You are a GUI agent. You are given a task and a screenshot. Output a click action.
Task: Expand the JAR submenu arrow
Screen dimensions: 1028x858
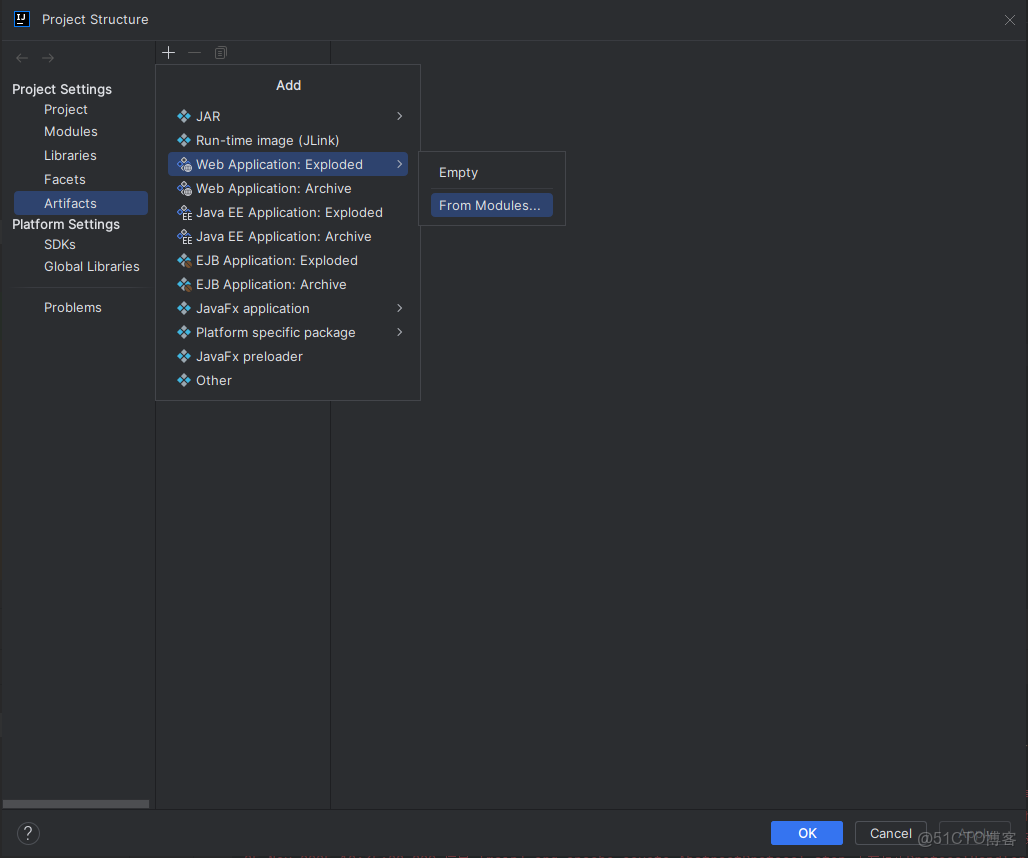point(399,116)
